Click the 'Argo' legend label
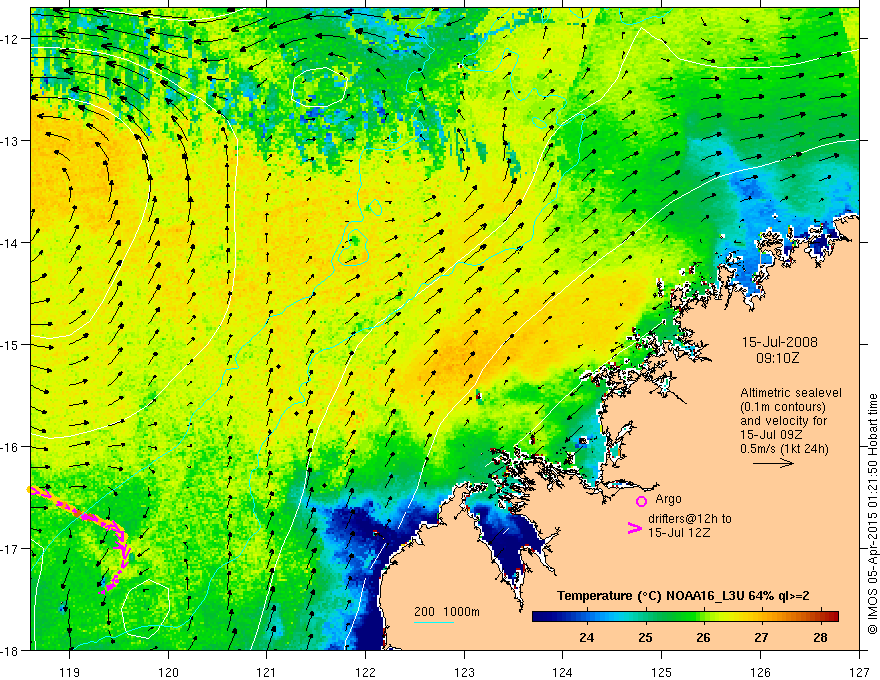This screenshot has width=880, height=680. point(668,499)
